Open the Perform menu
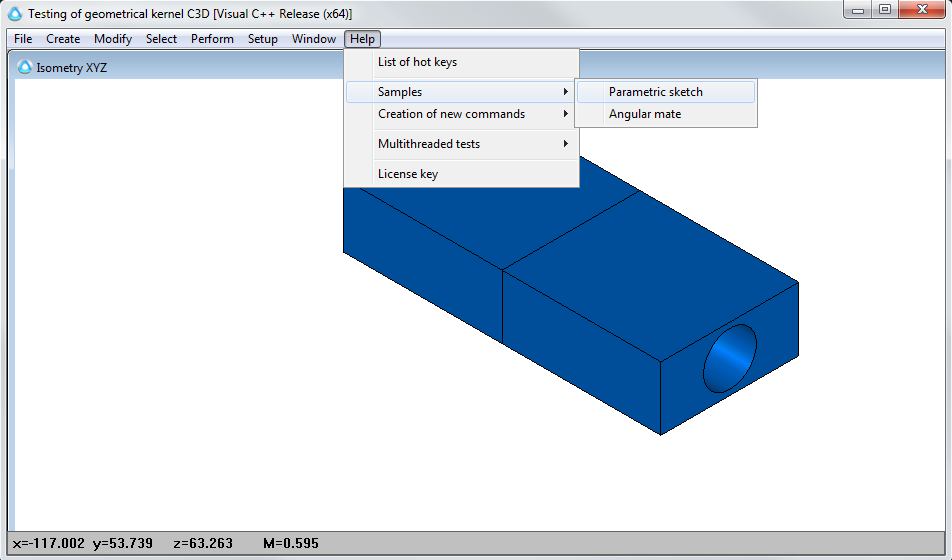The width and height of the screenshot is (952, 560). click(212, 39)
